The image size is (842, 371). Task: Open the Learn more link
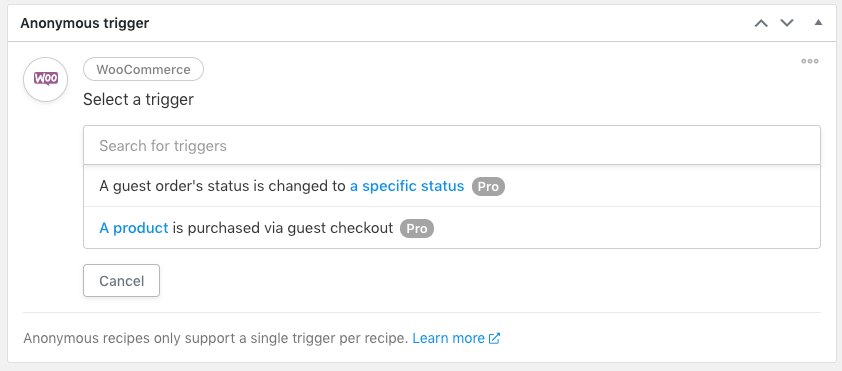click(x=449, y=338)
